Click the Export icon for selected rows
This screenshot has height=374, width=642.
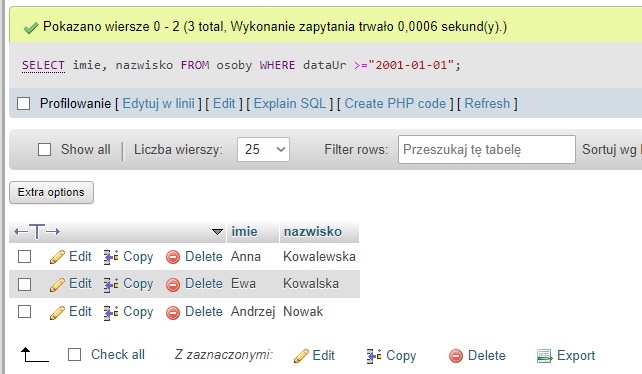(544, 356)
